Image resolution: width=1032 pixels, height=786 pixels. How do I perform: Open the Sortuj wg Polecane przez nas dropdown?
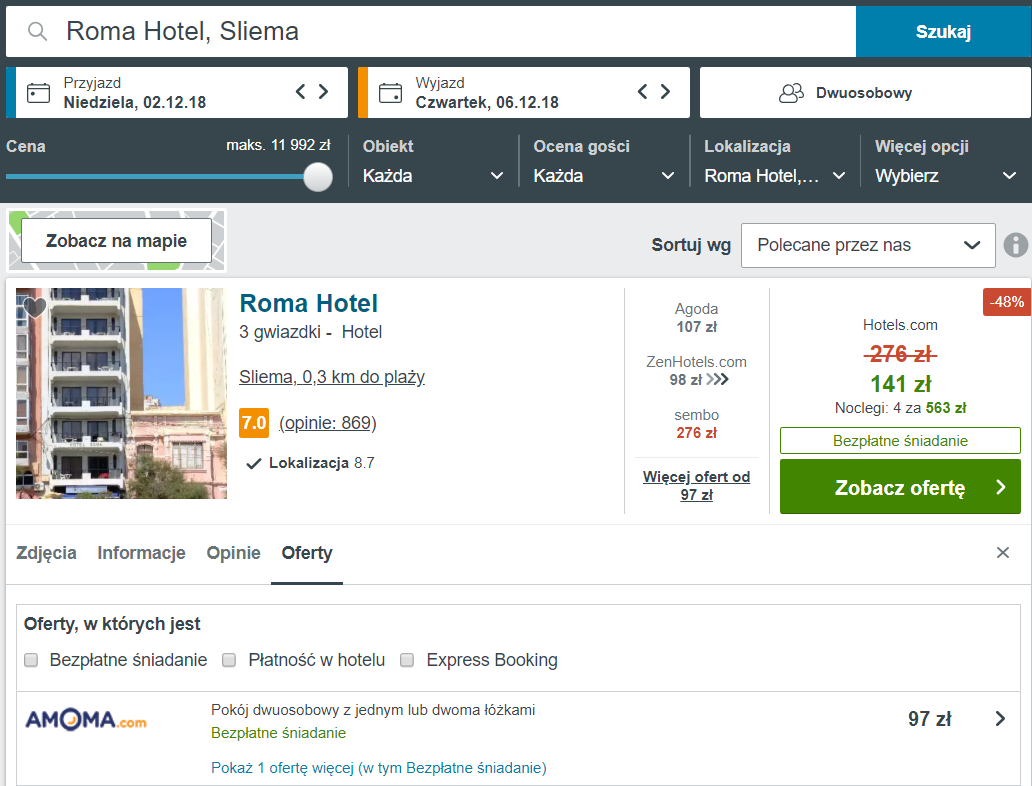(x=868, y=245)
